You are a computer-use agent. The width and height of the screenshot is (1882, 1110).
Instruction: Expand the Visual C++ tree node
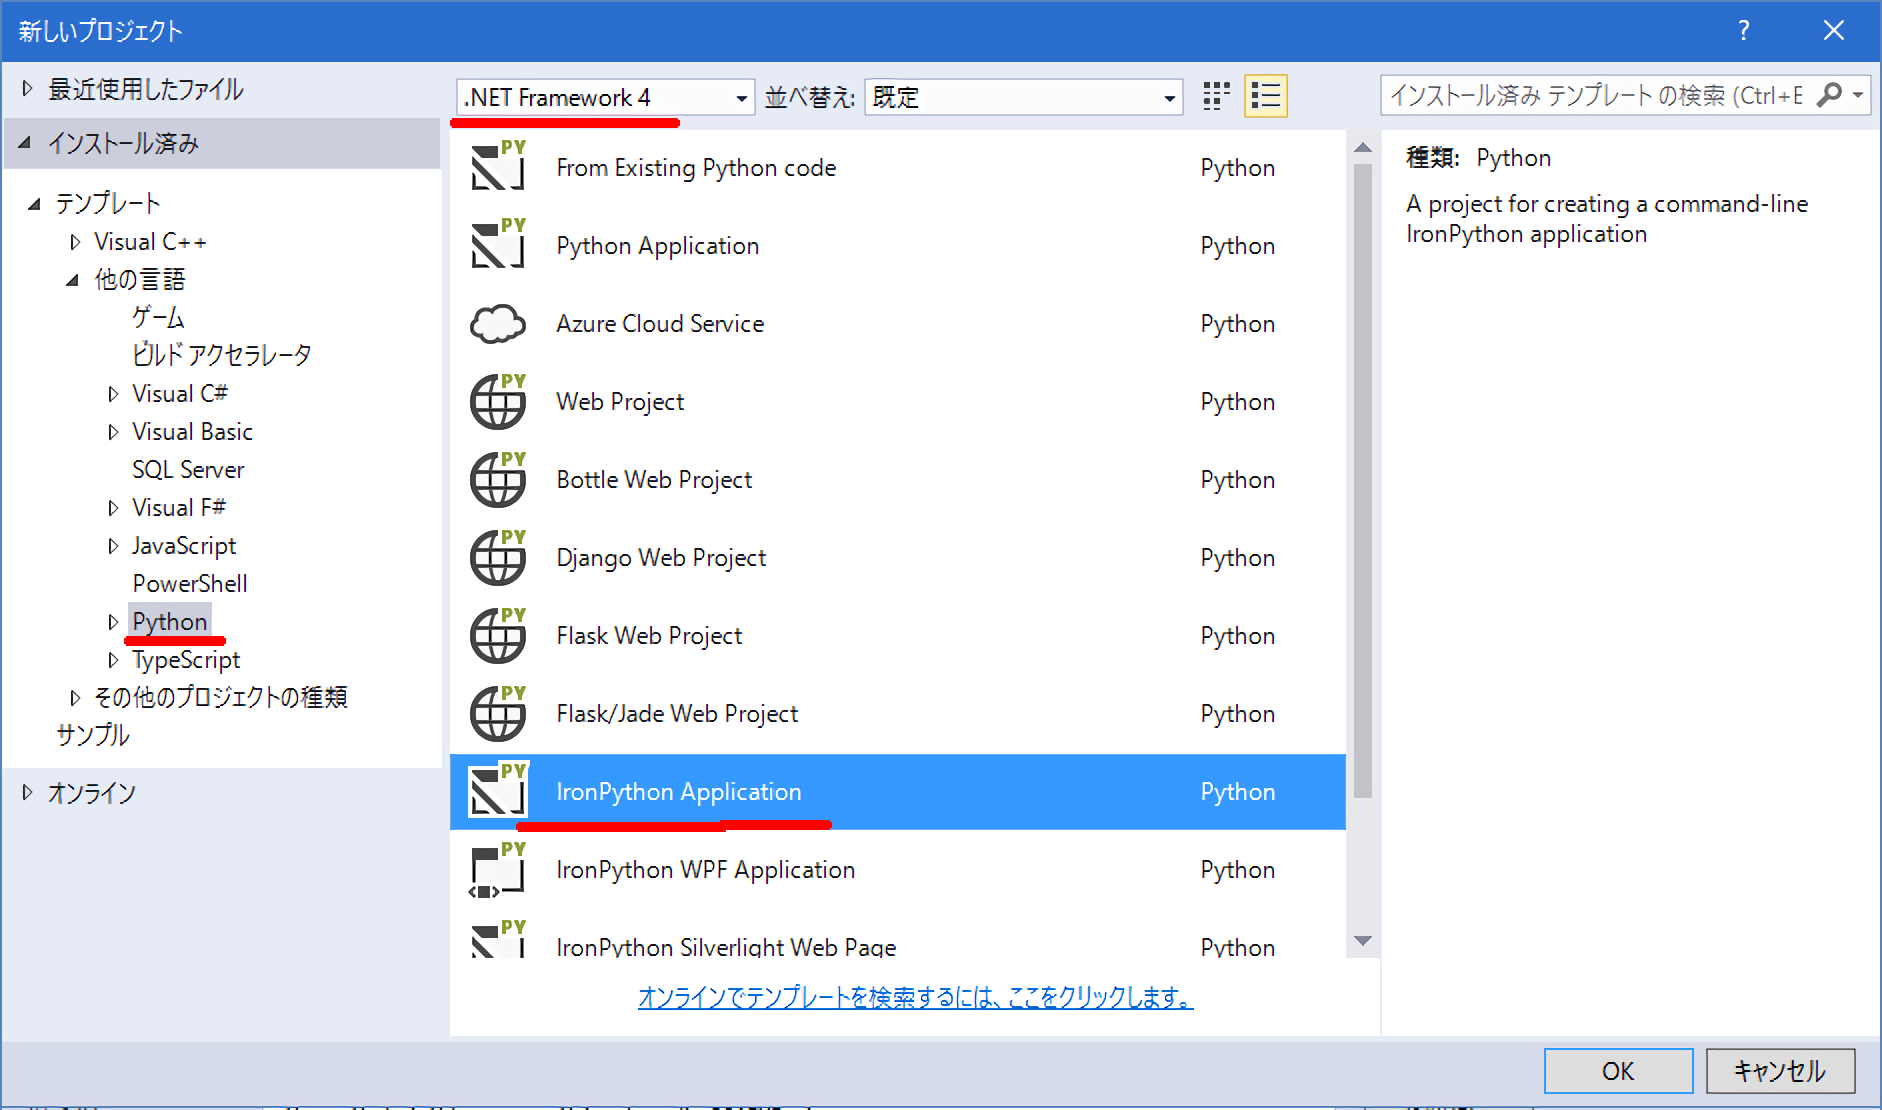pyautogui.click(x=75, y=242)
